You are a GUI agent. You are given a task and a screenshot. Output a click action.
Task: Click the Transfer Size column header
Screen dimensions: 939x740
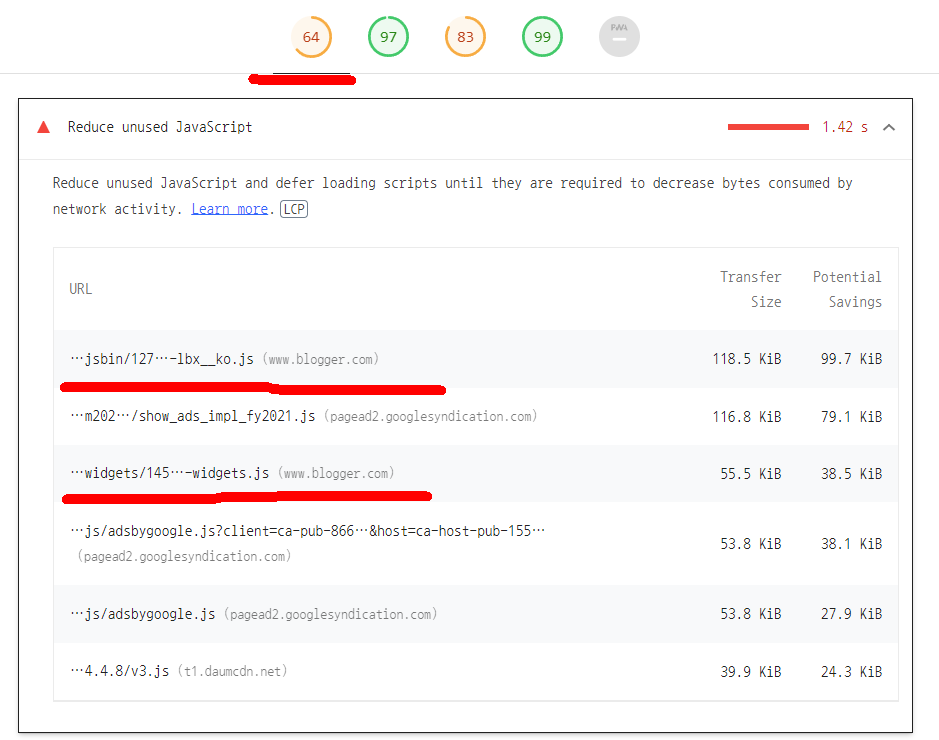[751, 289]
